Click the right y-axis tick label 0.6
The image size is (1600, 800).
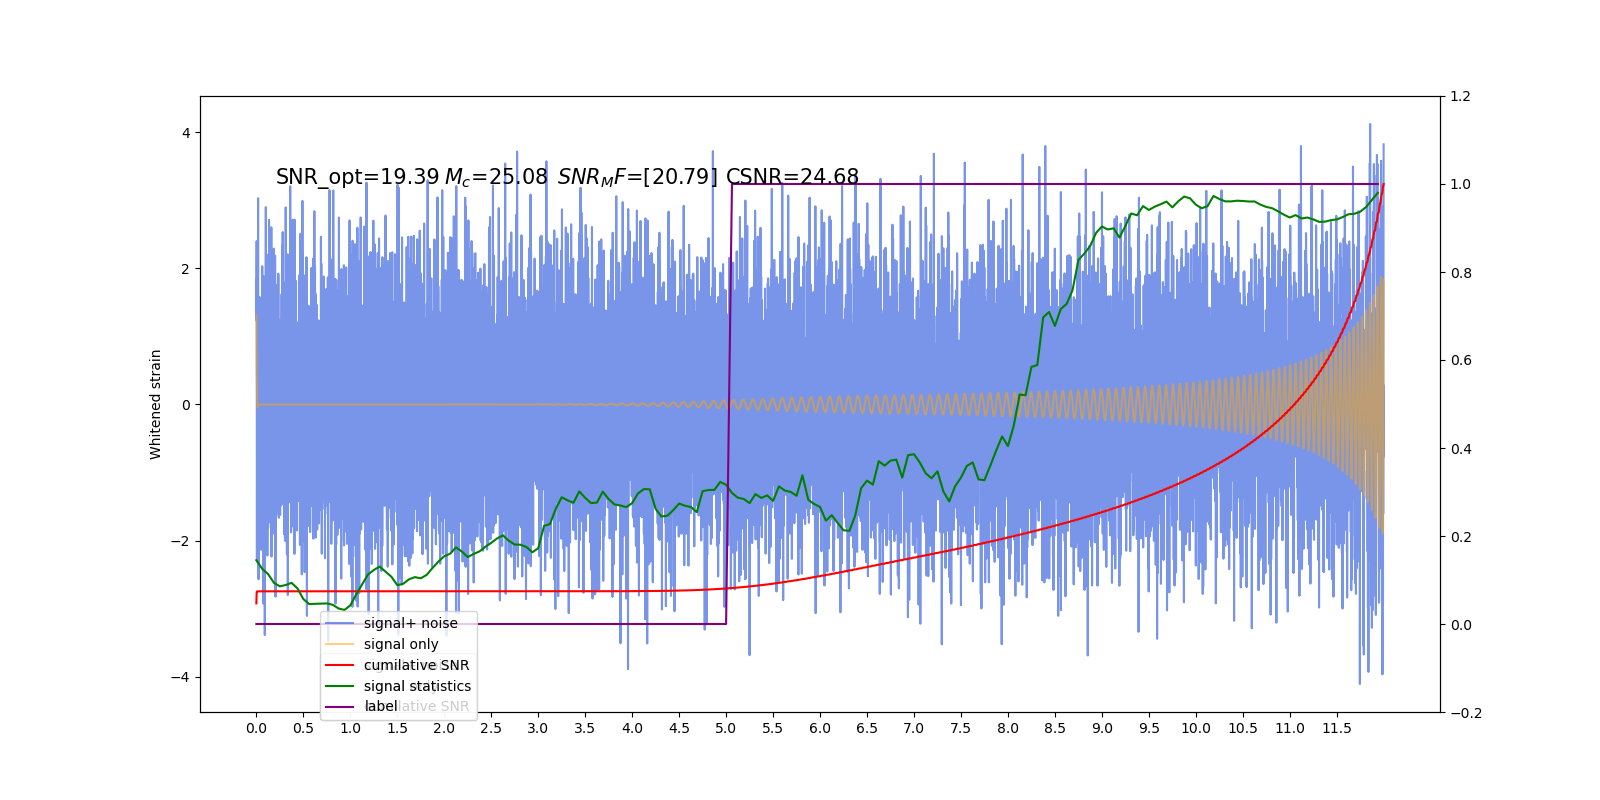click(x=1460, y=361)
